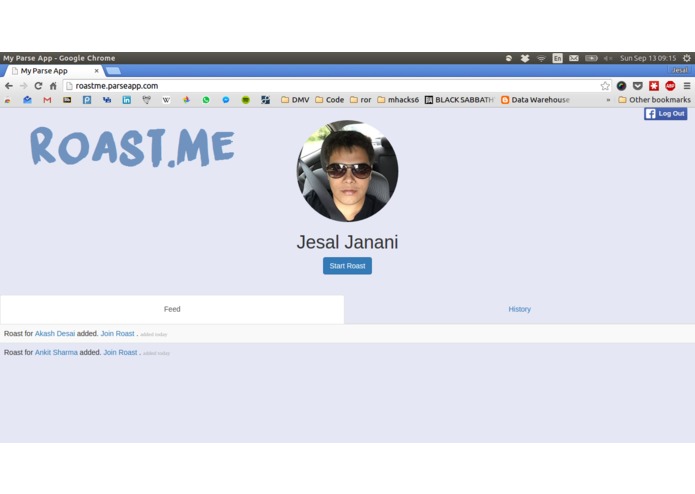Image resolution: width=695 pixels, height=494 pixels.
Task: Click the Dropbox tray icon
Action: click(x=525, y=58)
